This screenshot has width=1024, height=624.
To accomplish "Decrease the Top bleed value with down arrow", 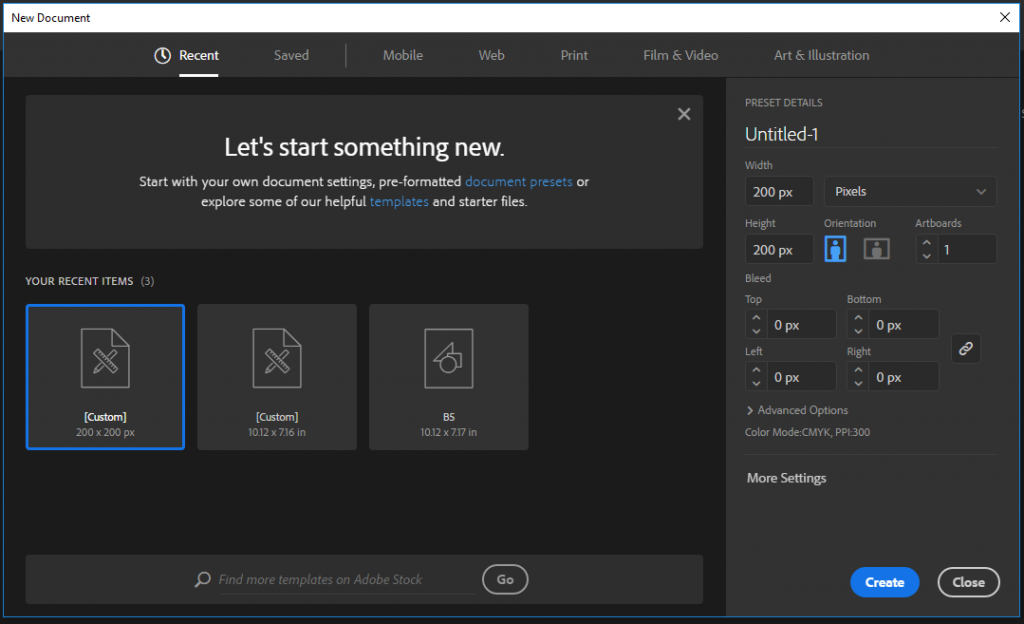I will pos(755,331).
